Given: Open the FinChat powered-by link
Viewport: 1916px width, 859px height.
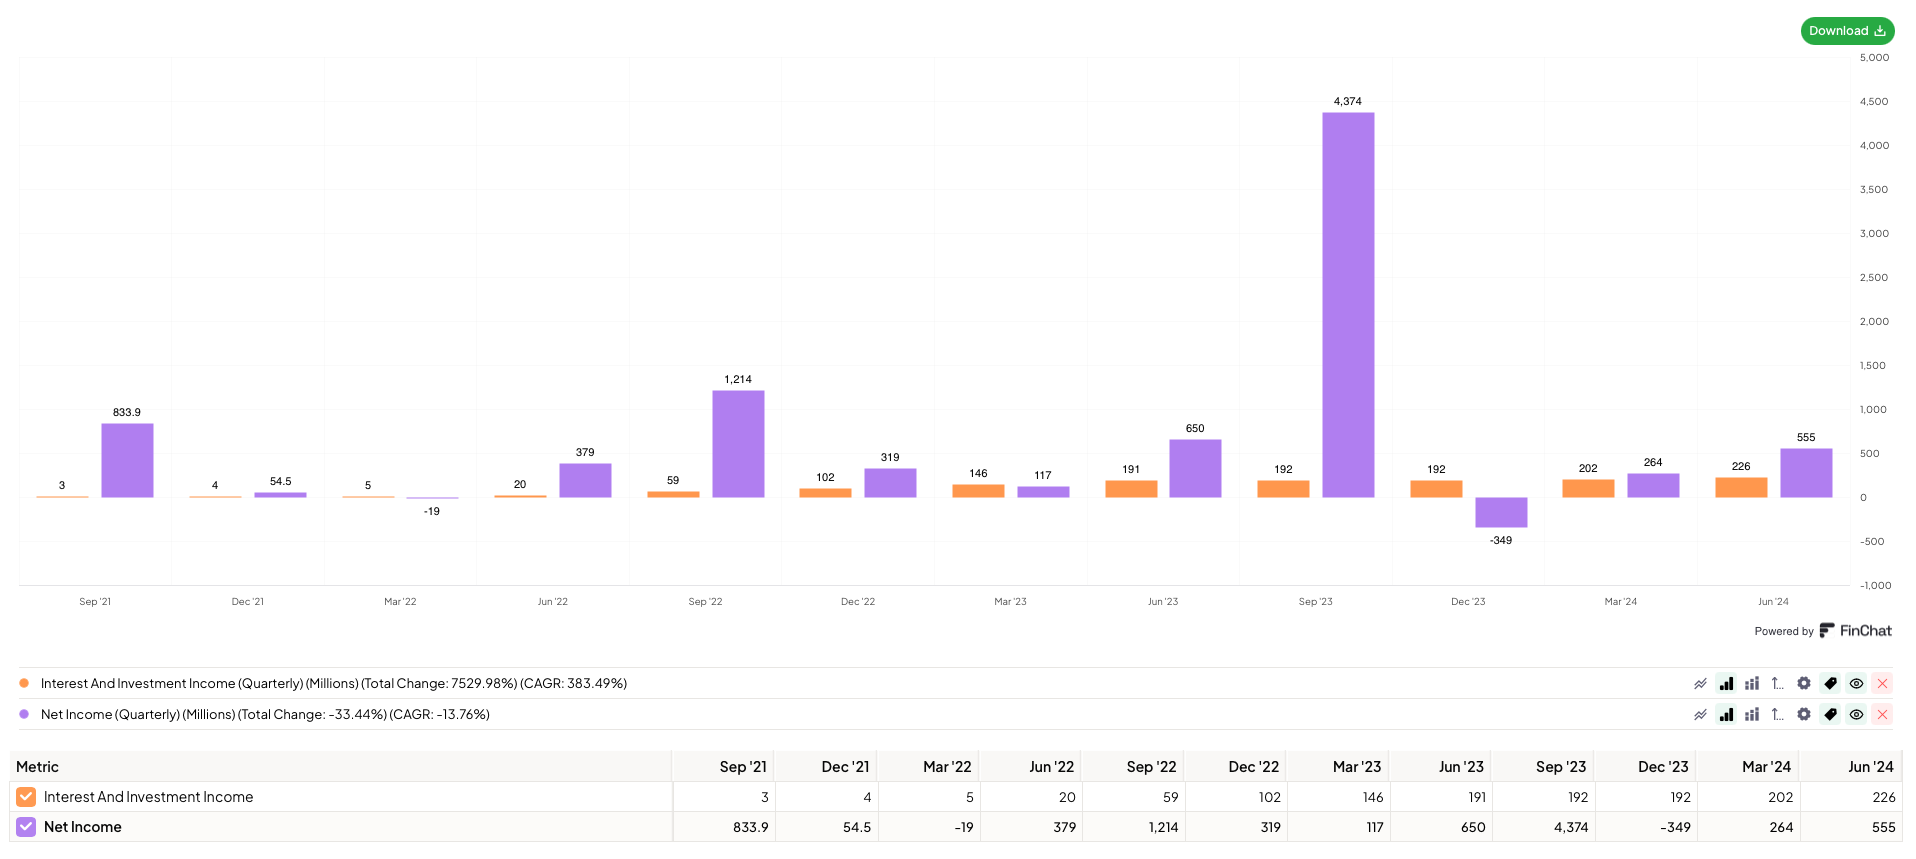Looking at the screenshot, I should click(x=1855, y=631).
